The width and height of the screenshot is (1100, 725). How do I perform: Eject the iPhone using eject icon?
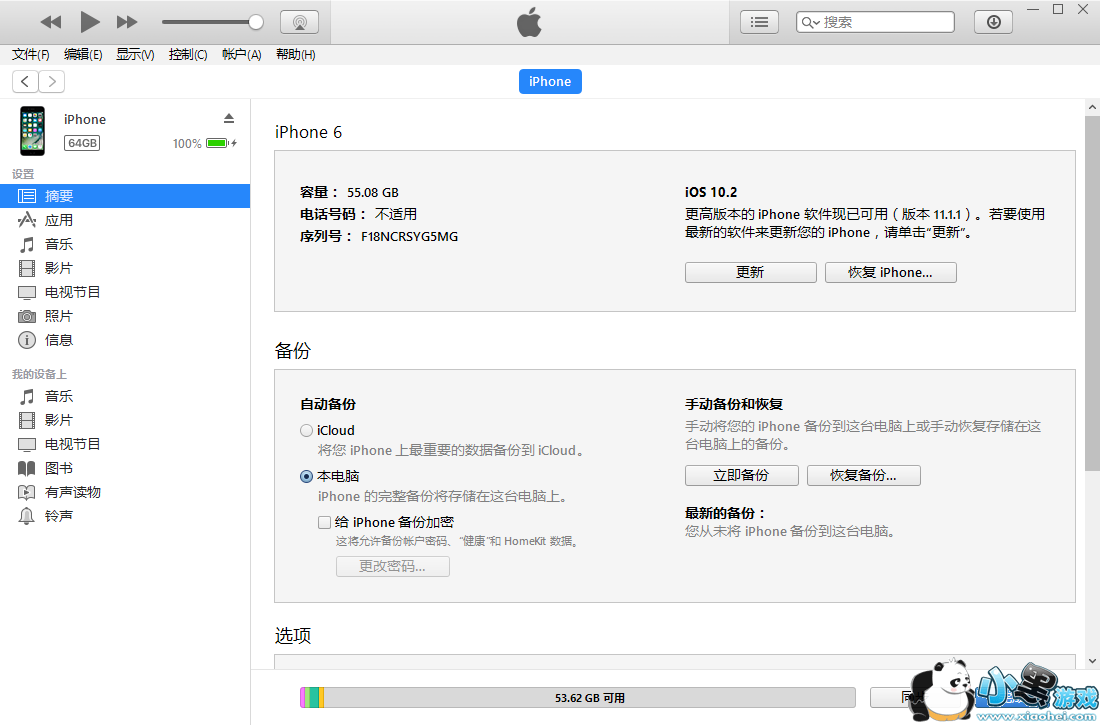[x=229, y=119]
